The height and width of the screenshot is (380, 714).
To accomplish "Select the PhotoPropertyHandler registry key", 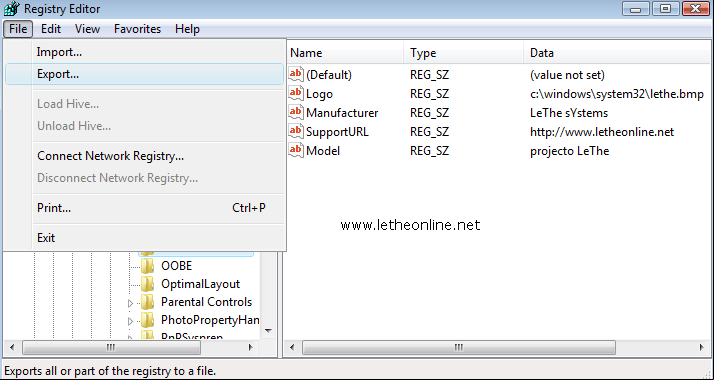I will point(210,320).
